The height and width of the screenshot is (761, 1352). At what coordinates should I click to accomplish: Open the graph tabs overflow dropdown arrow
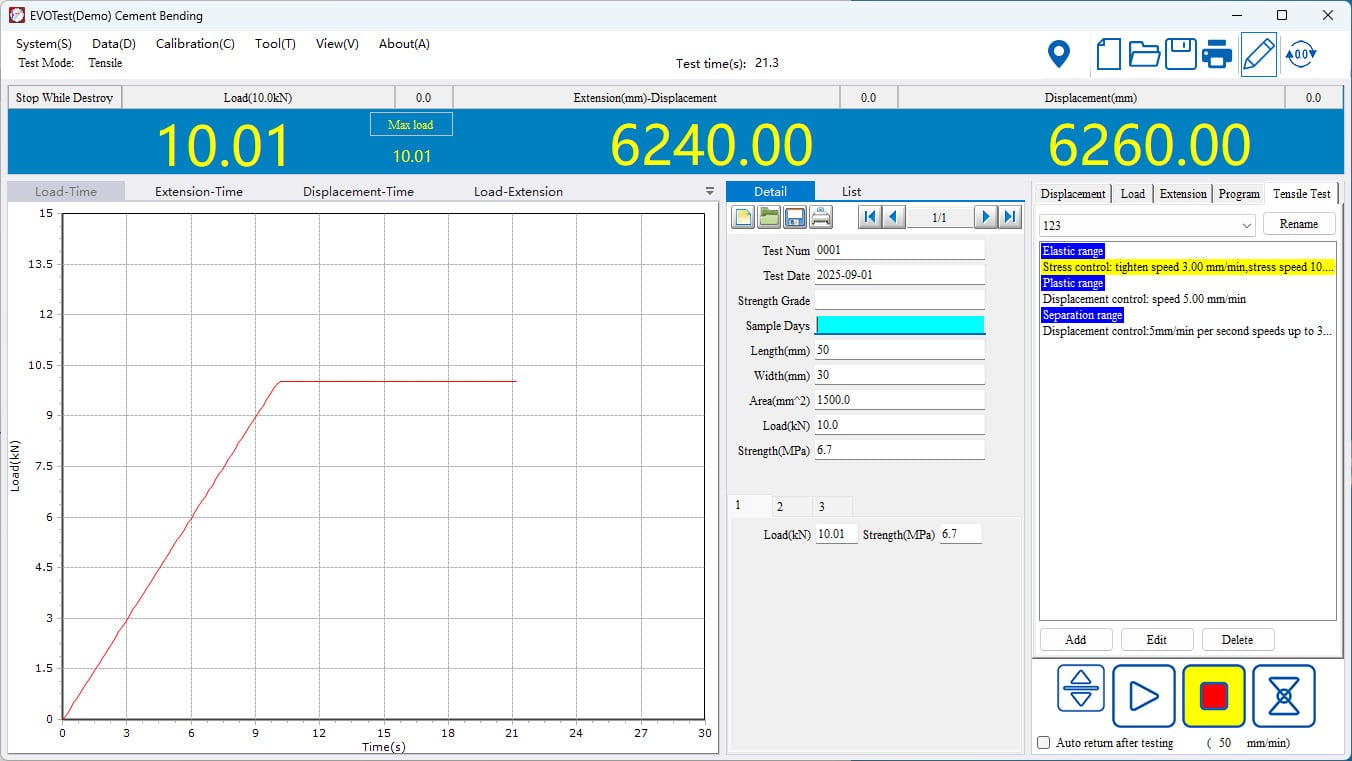click(x=709, y=191)
